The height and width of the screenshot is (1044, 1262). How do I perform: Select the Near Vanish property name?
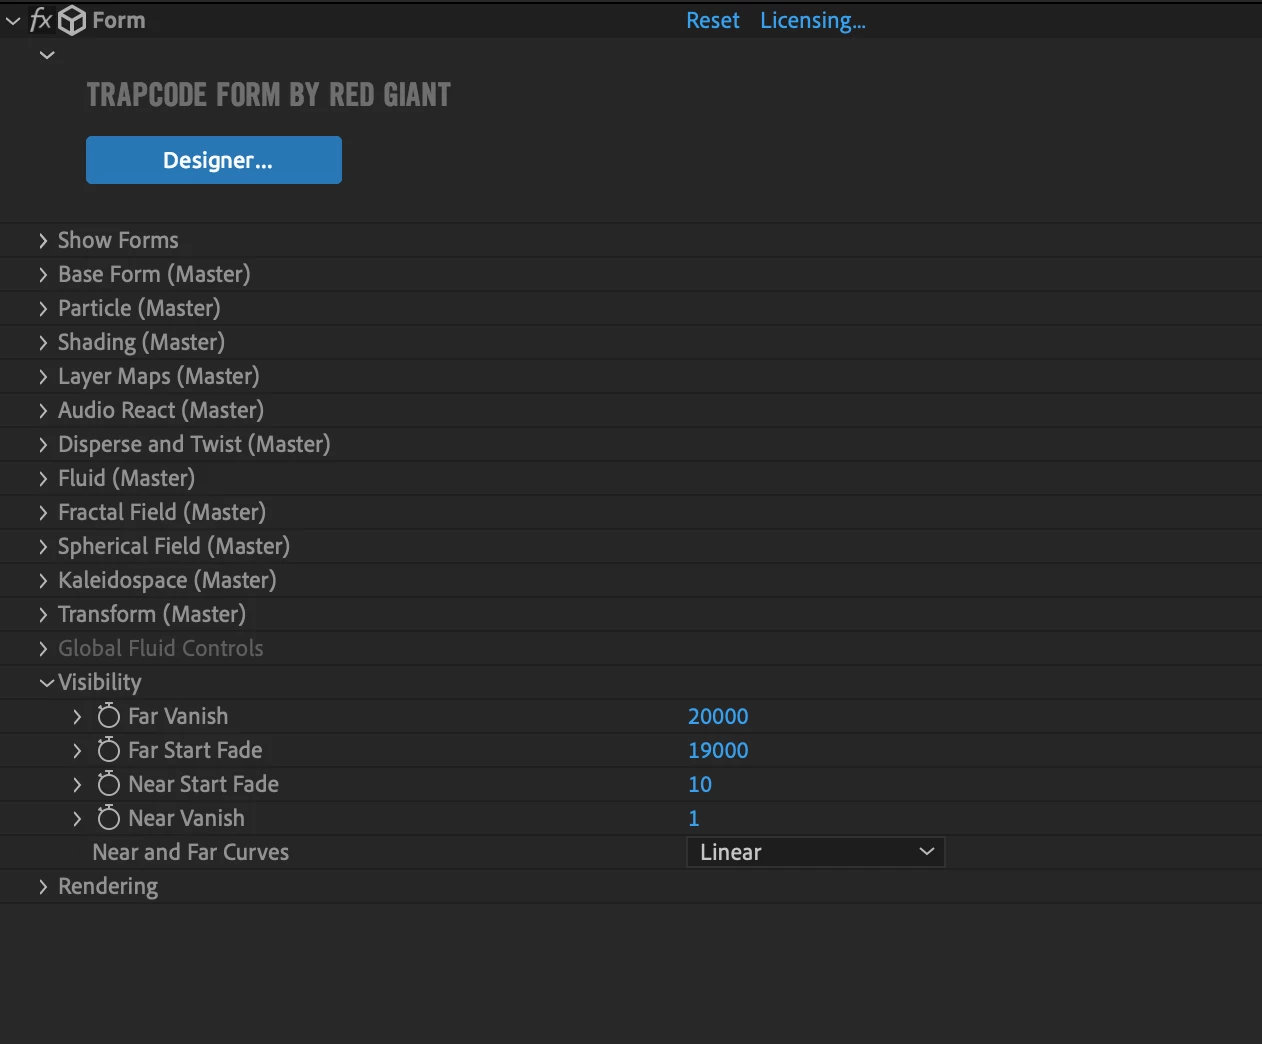[x=186, y=819]
